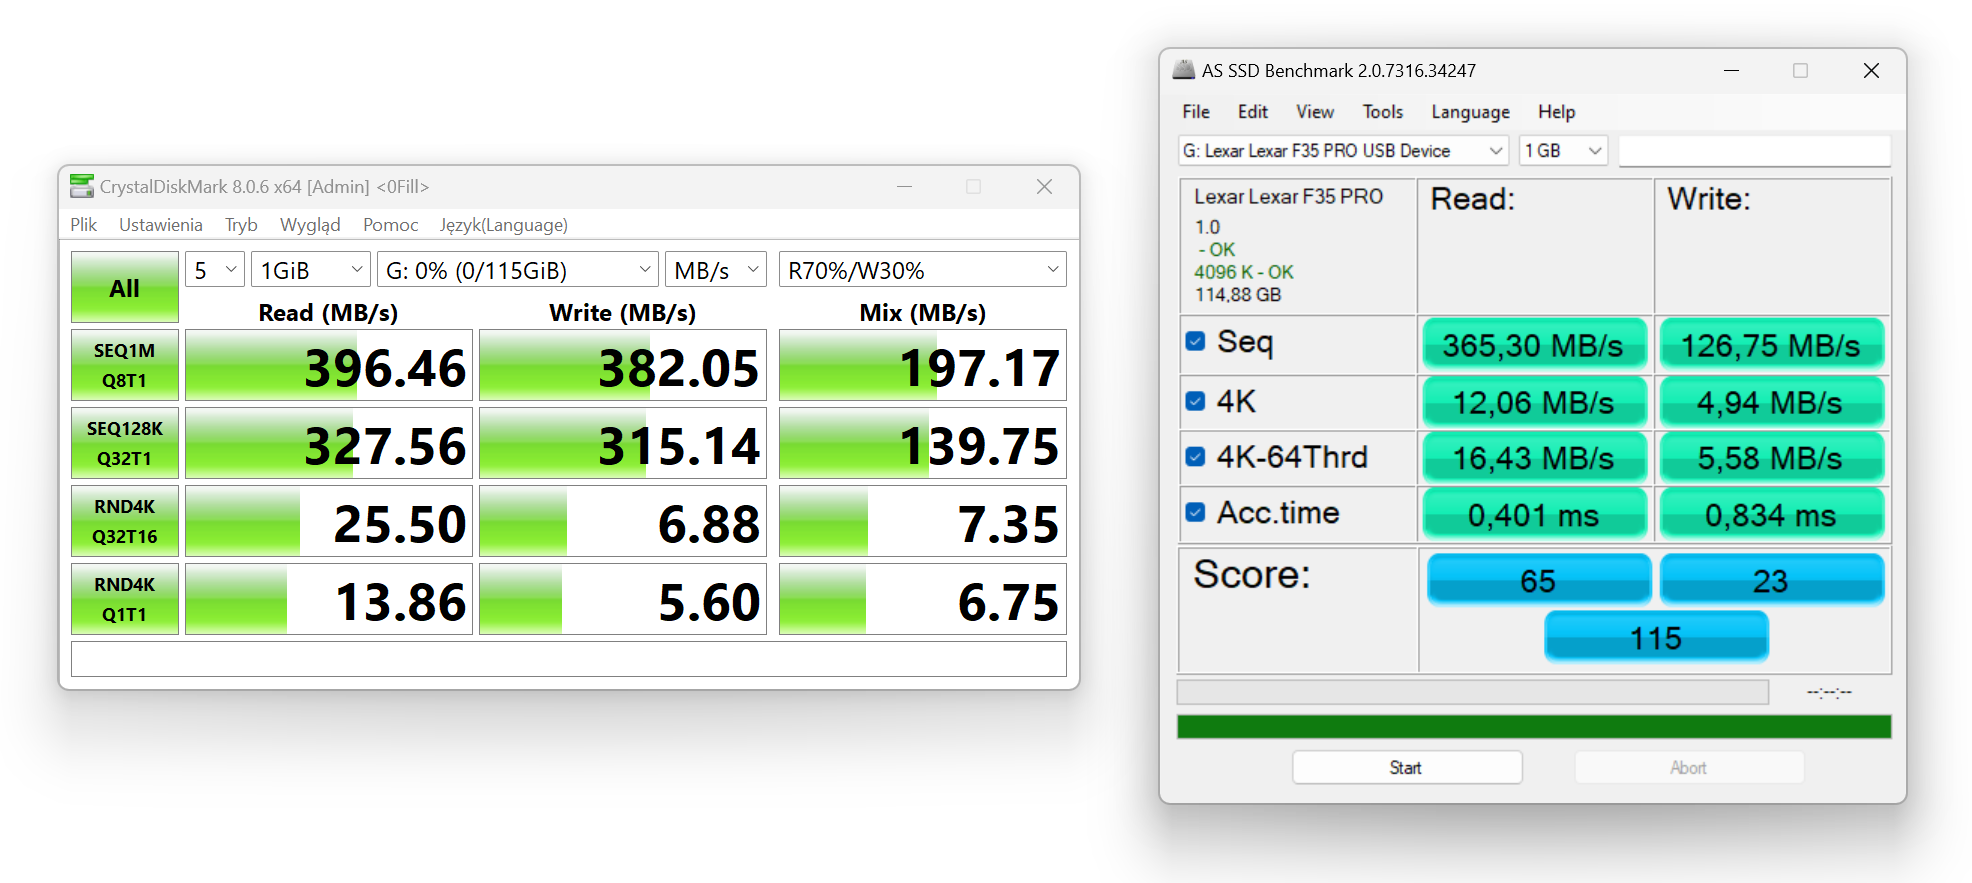Expand the 1GiB test size dropdown
This screenshot has width=1972, height=883.
pyautogui.click(x=310, y=270)
